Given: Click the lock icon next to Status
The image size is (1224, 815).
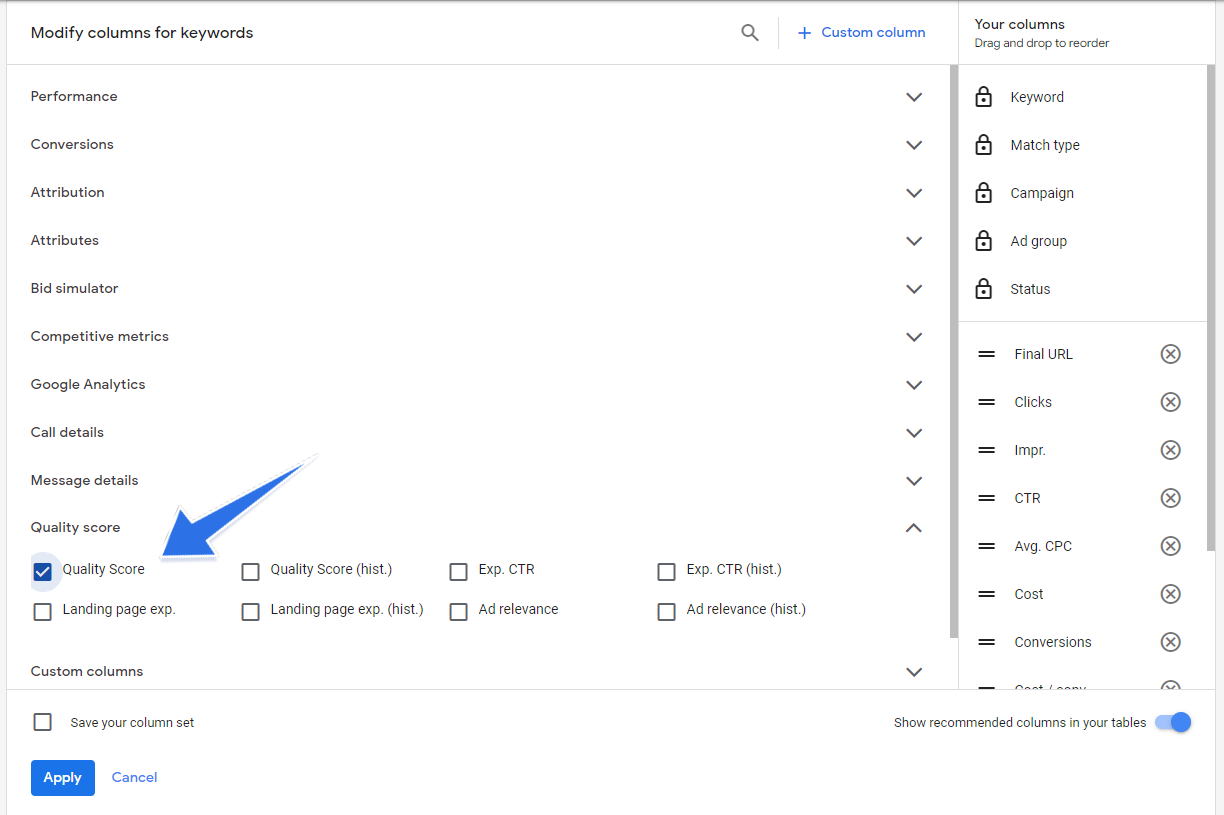Looking at the screenshot, I should [984, 289].
